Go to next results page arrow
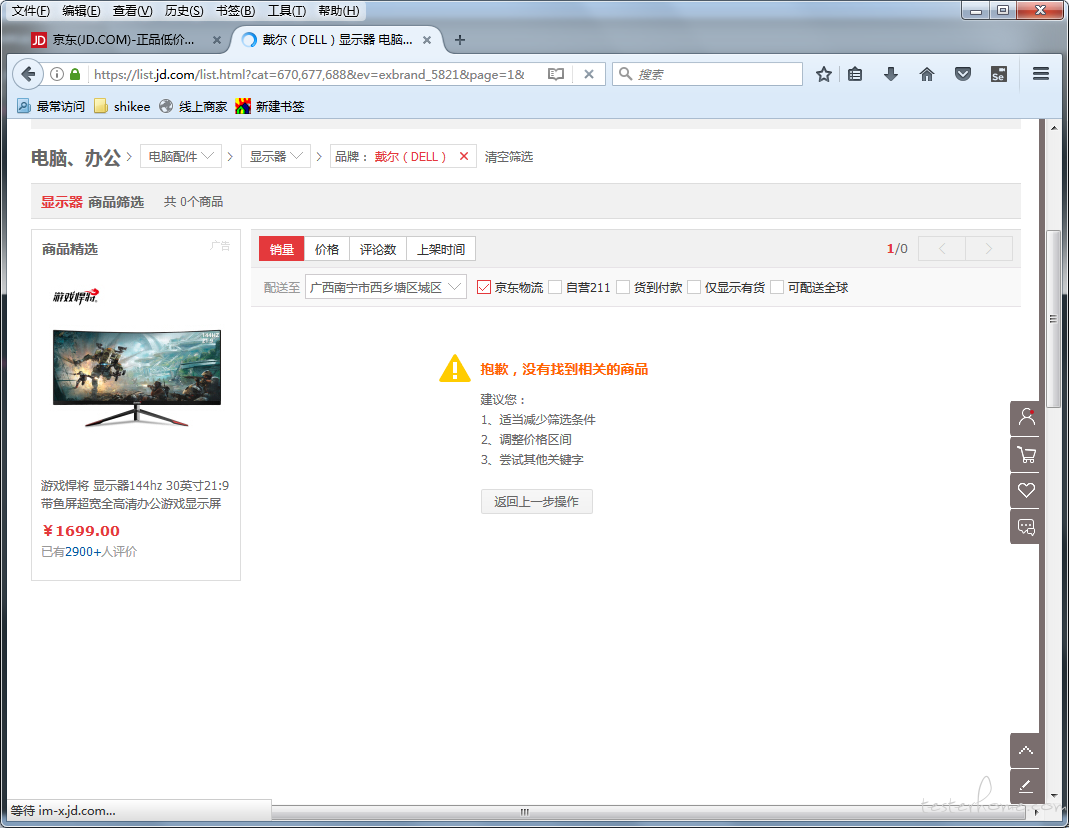The image size is (1069, 828). [x=989, y=249]
